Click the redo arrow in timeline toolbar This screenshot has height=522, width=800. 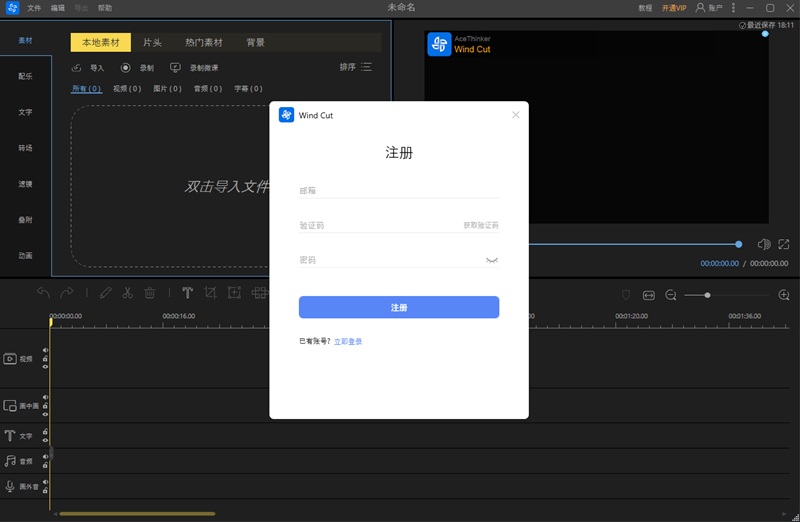(x=67, y=293)
